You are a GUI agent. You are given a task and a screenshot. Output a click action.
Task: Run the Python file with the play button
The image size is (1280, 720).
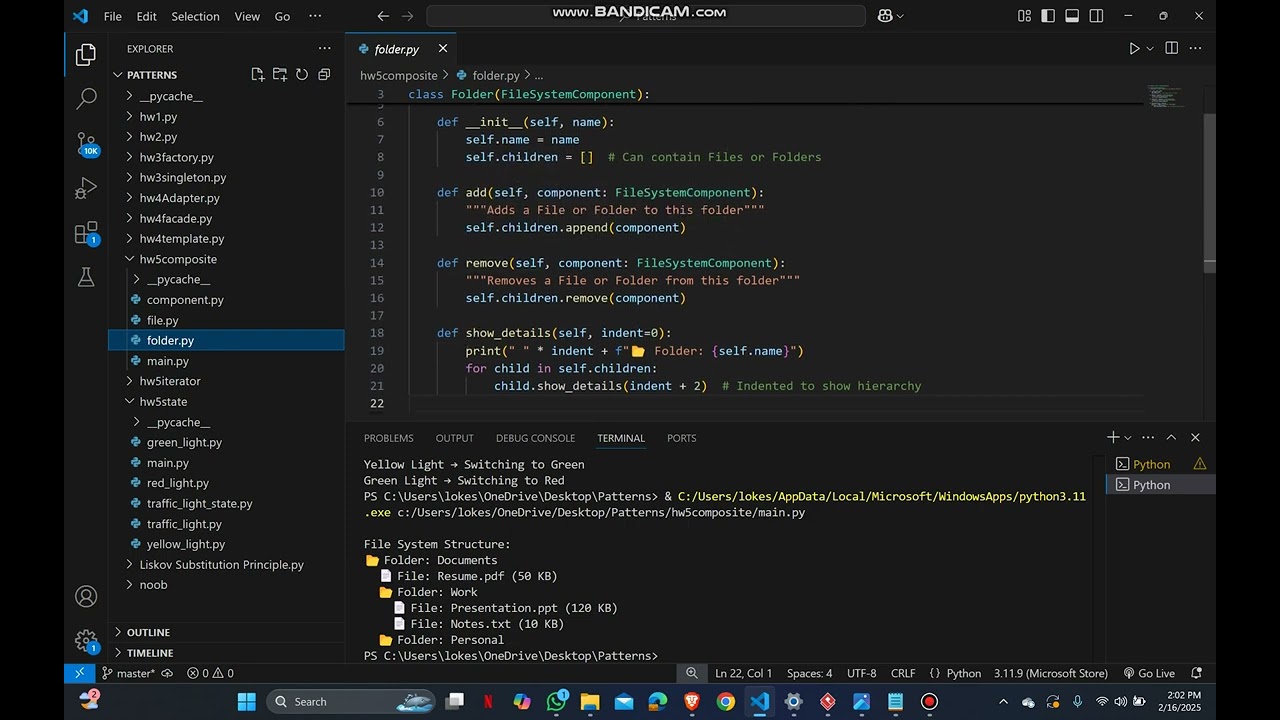click(x=1134, y=48)
